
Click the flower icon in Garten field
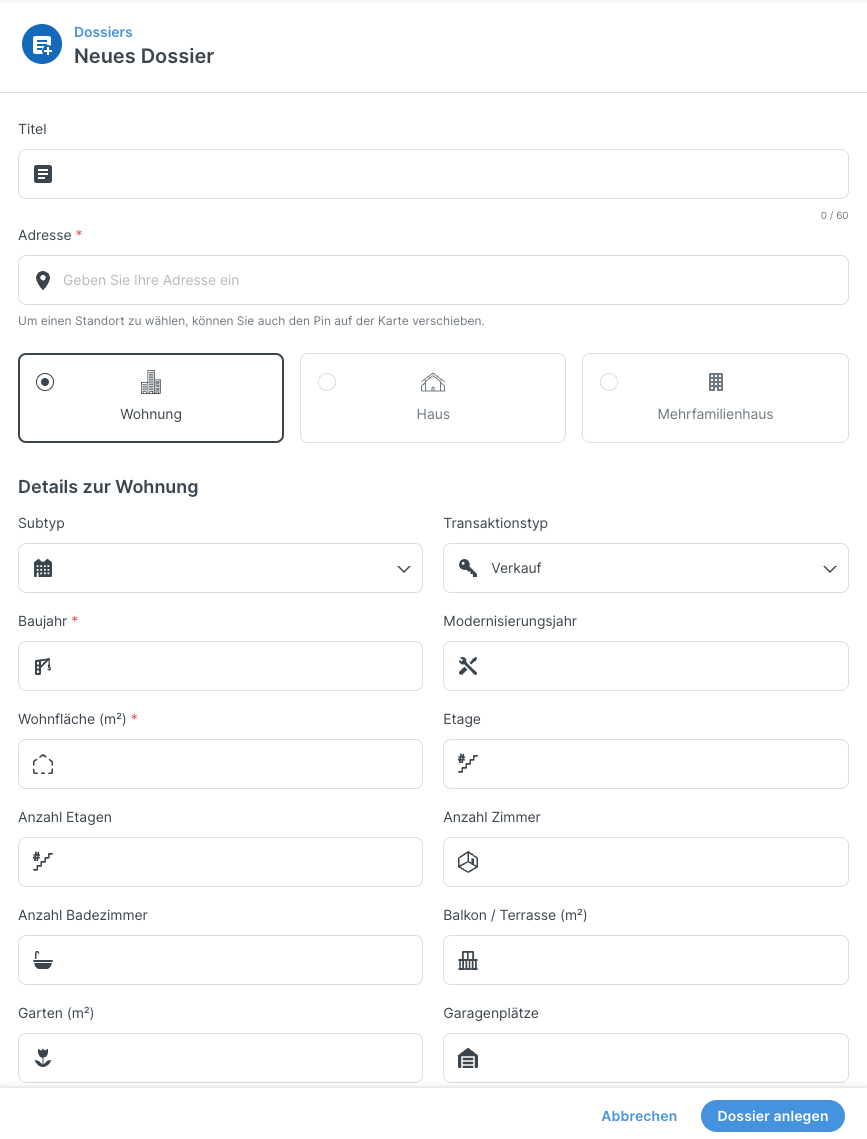43,1058
